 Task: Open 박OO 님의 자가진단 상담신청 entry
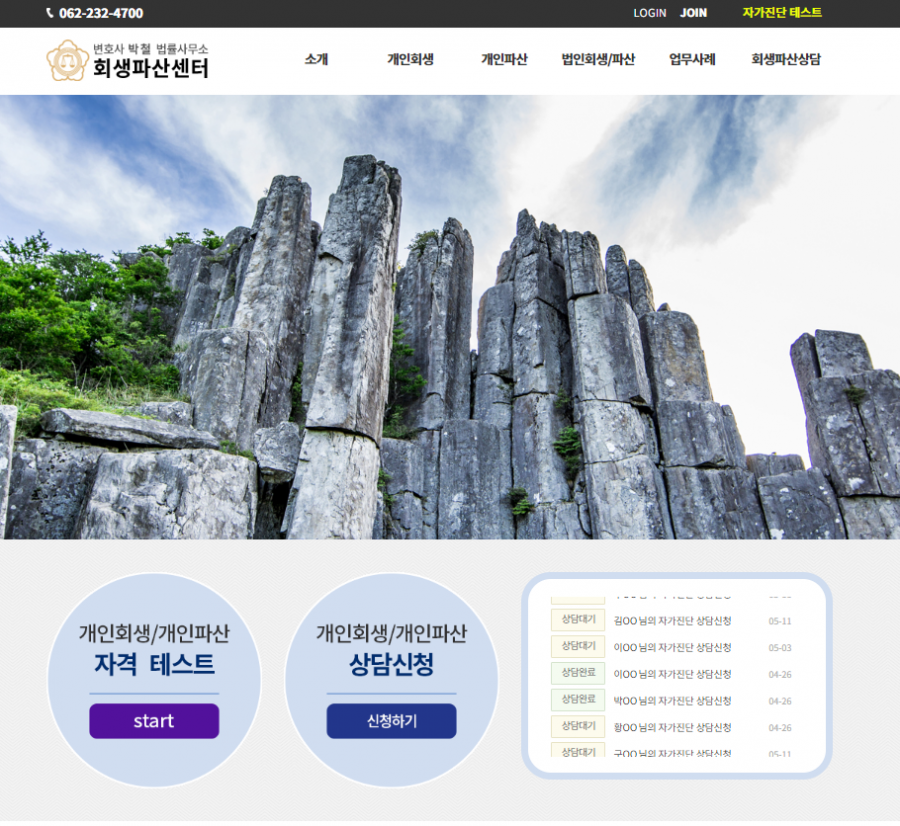coord(672,700)
